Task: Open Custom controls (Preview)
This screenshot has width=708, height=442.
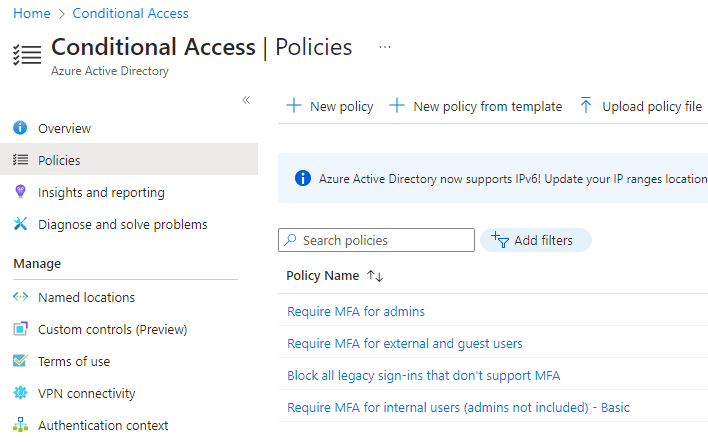Action: click(112, 330)
